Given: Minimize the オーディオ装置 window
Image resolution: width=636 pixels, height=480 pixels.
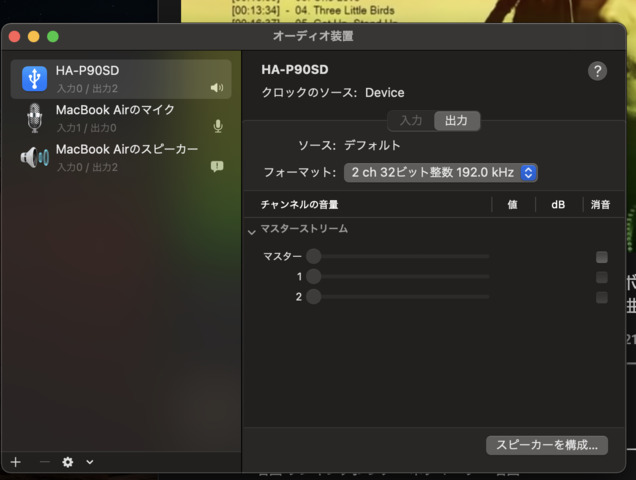Looking at the screenshot, I should click(34, 37).
